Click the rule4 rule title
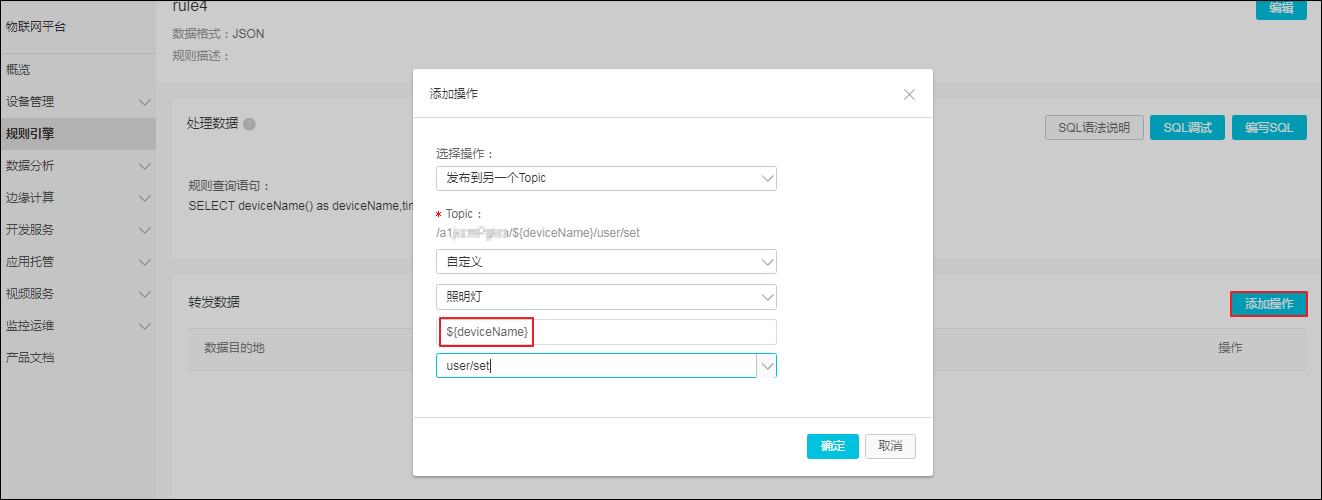Image resolution: width=1322 pixels, height=500 pixels. (x=191, y=7)
